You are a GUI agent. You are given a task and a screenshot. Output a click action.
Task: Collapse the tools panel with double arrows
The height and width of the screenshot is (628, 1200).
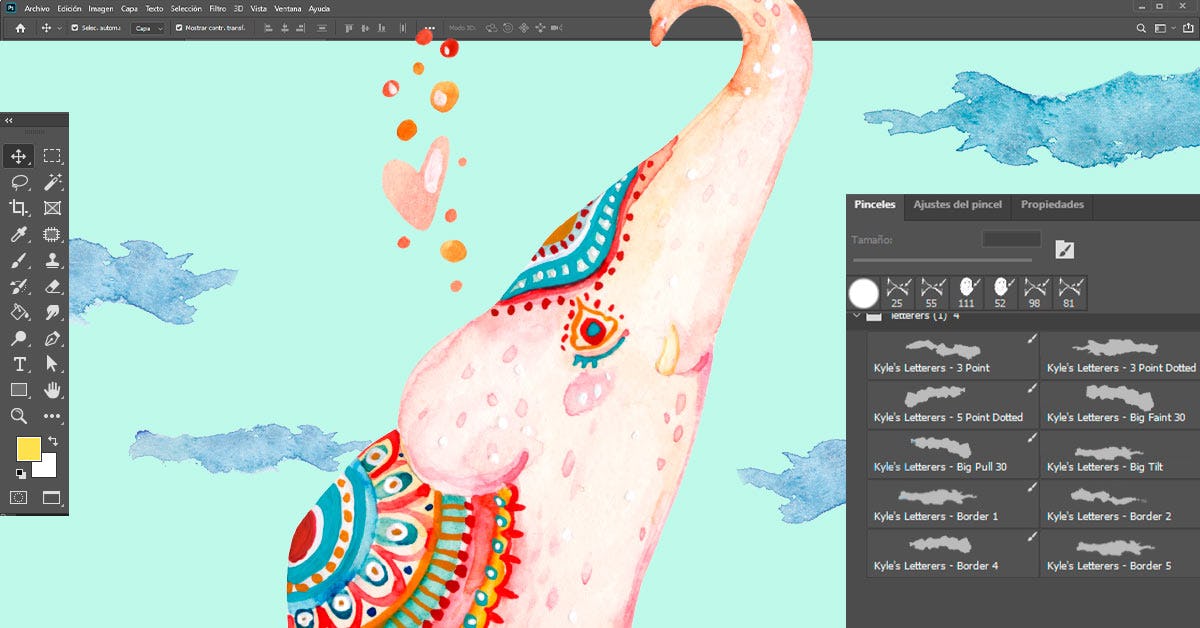(x=9, y=120)
